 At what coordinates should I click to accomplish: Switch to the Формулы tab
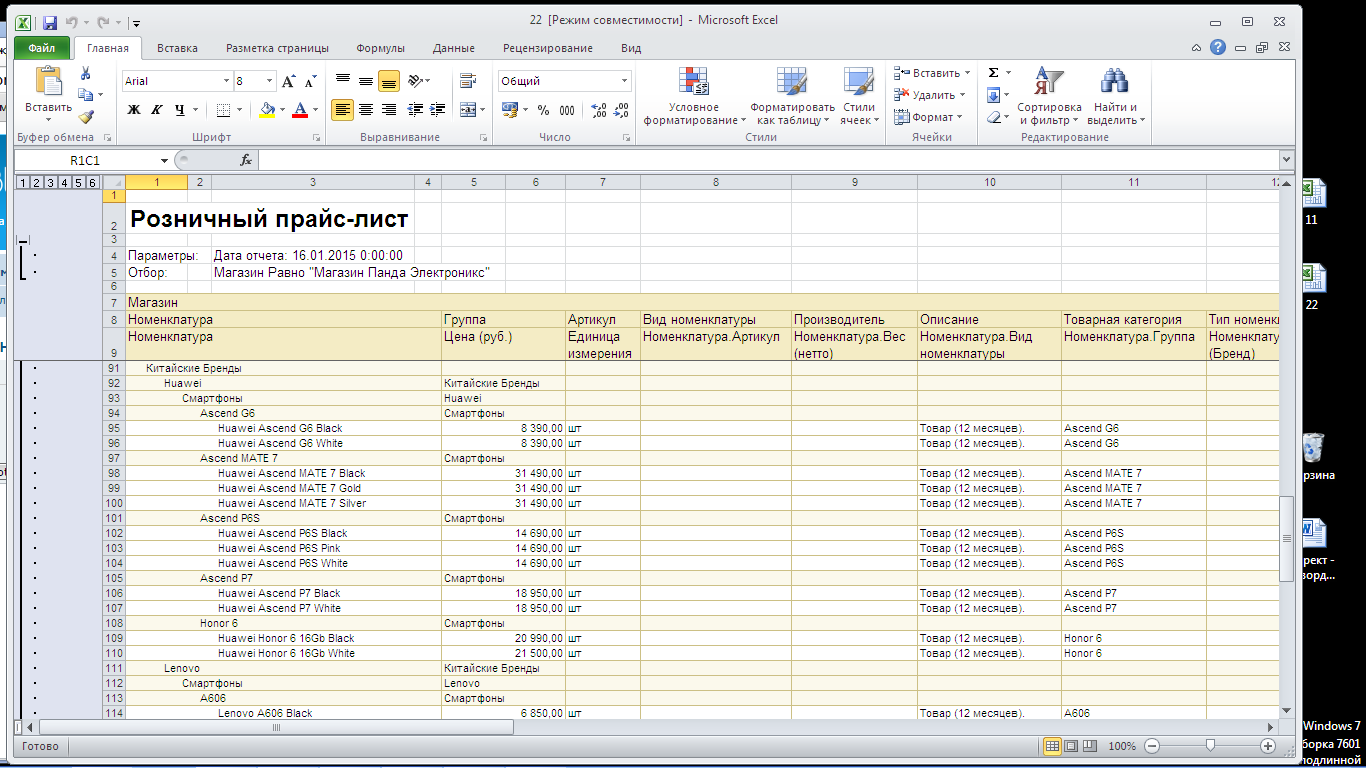click(380, 48)
